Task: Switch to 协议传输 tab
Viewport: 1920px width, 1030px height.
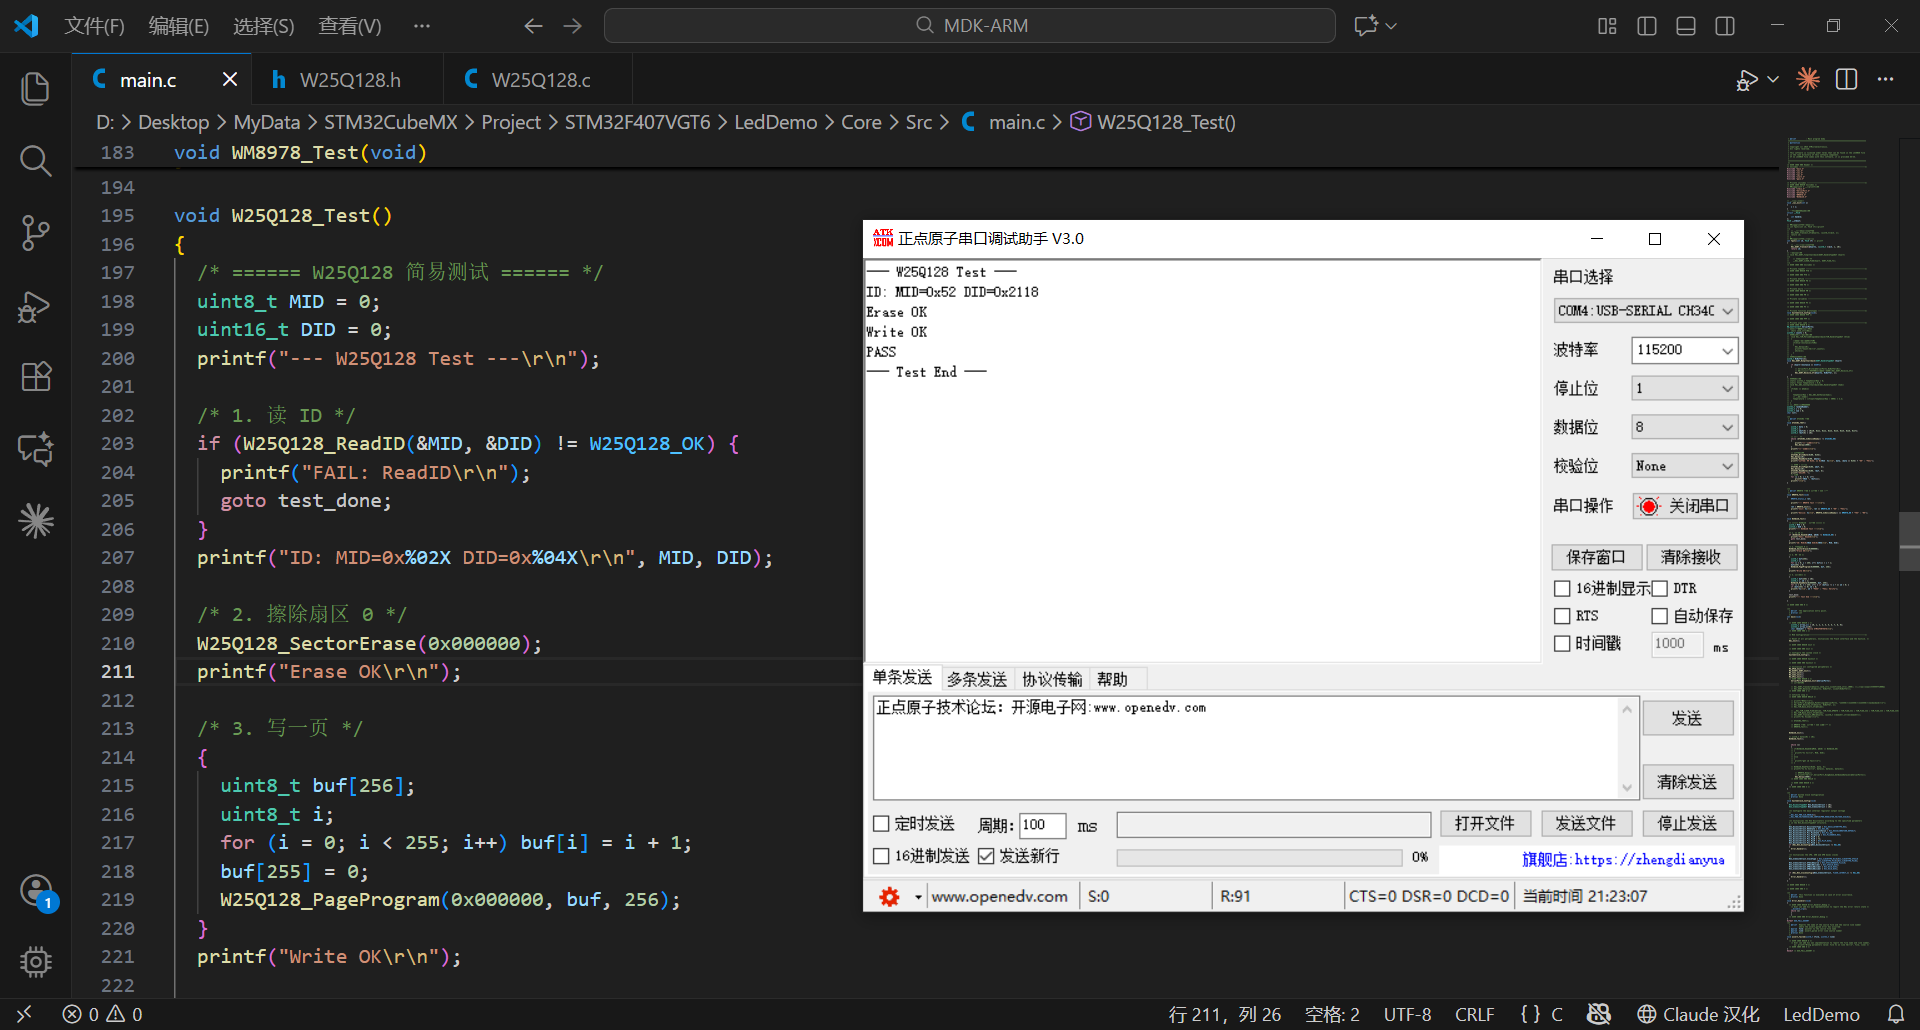Action: pos(1052,679)
